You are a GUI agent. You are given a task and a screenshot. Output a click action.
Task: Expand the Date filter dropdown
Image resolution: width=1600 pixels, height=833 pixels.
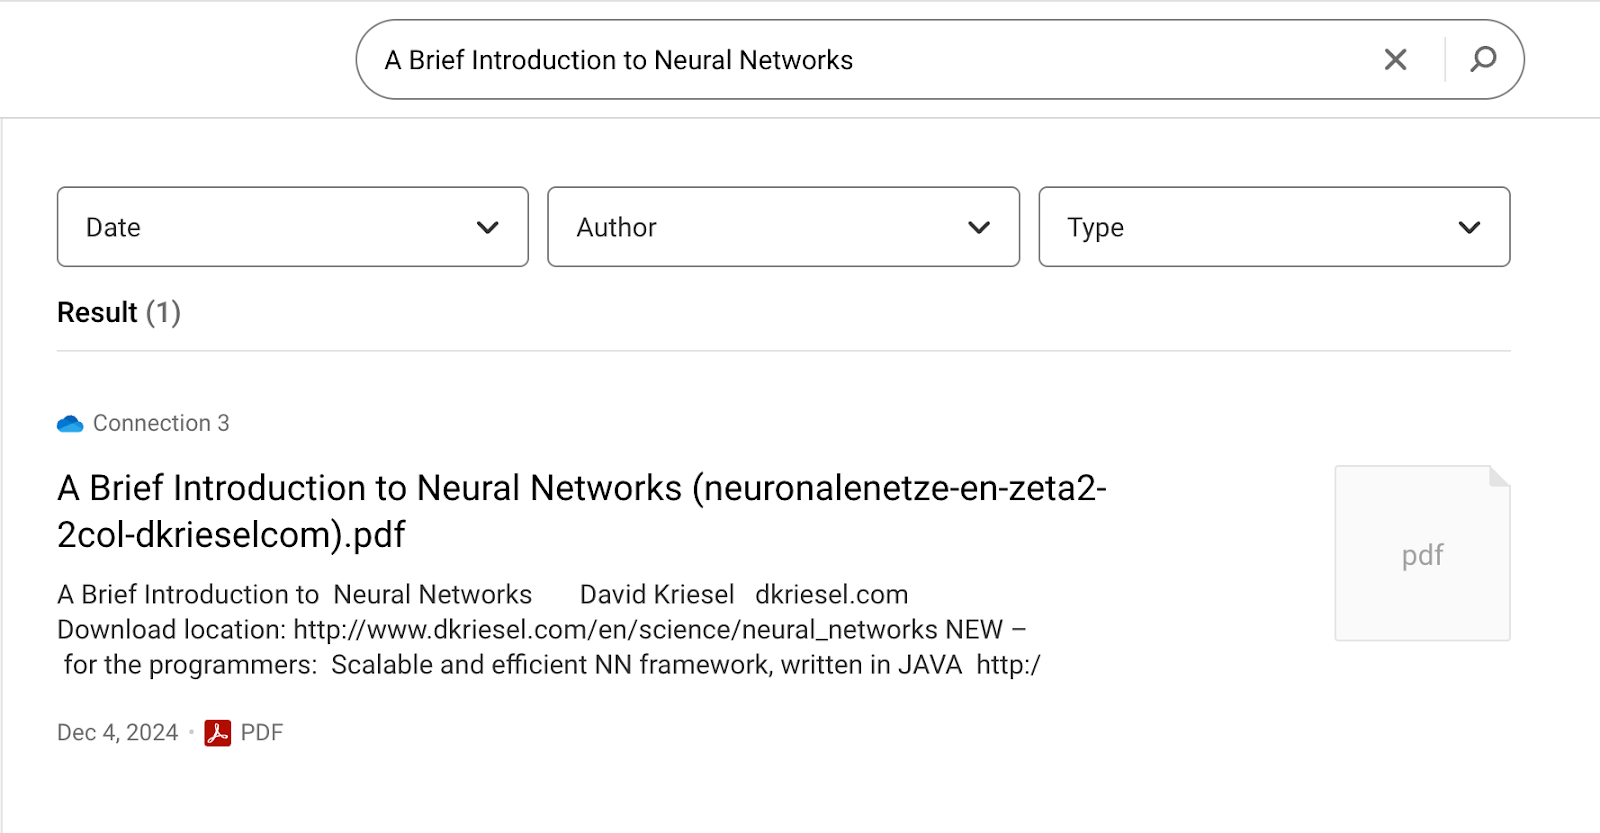tap(292, 227)
